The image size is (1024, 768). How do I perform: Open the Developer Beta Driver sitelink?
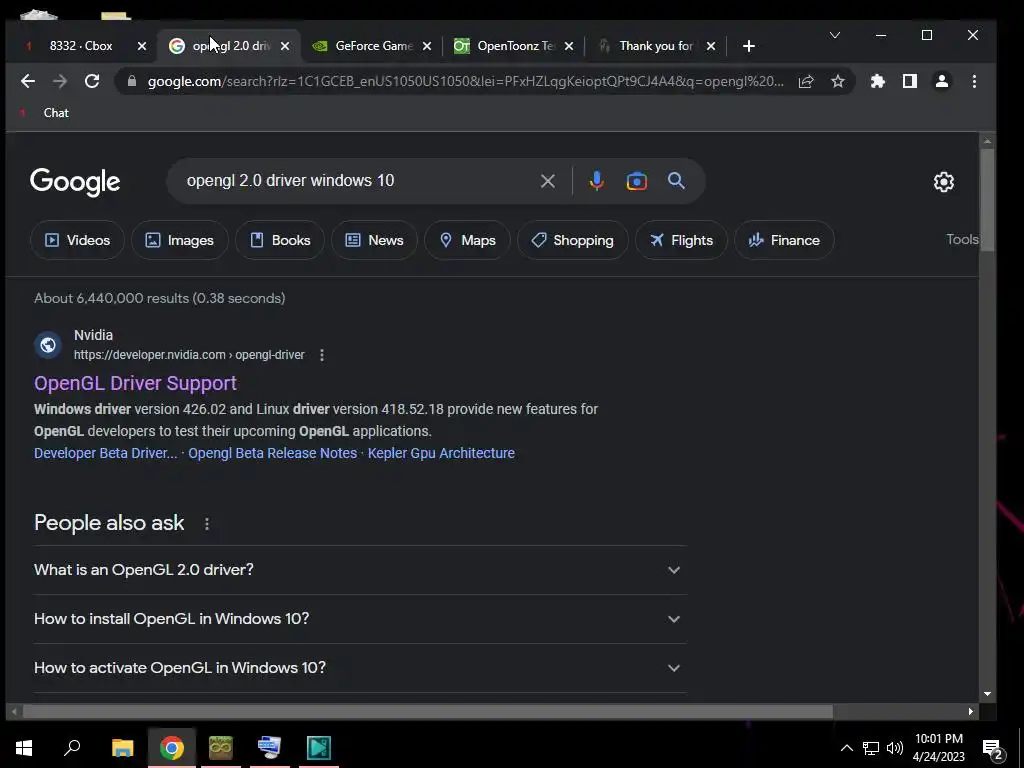click(x=106, y=453)
